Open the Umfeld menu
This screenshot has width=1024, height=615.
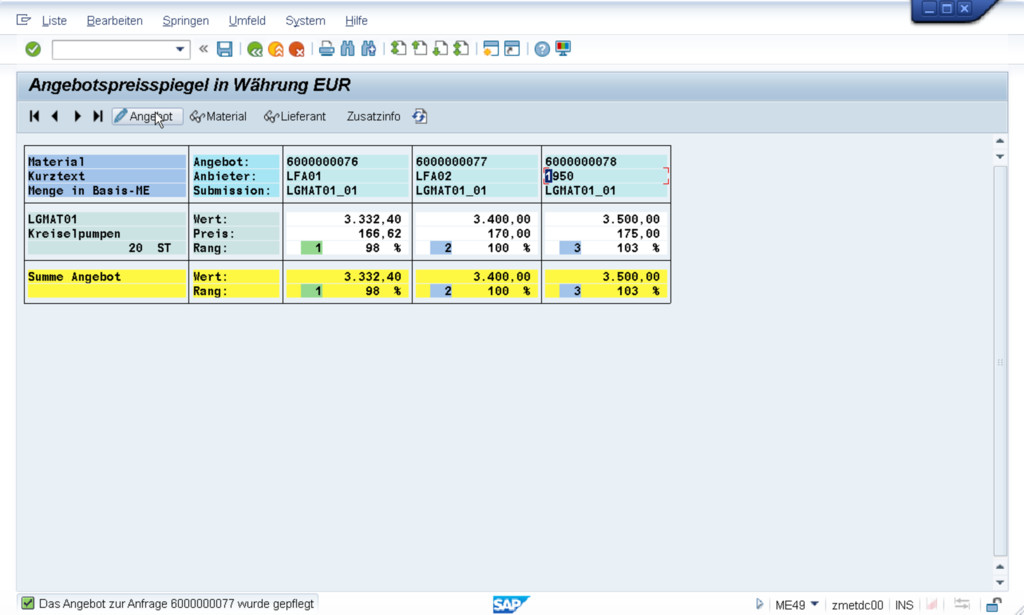[247, 21]
